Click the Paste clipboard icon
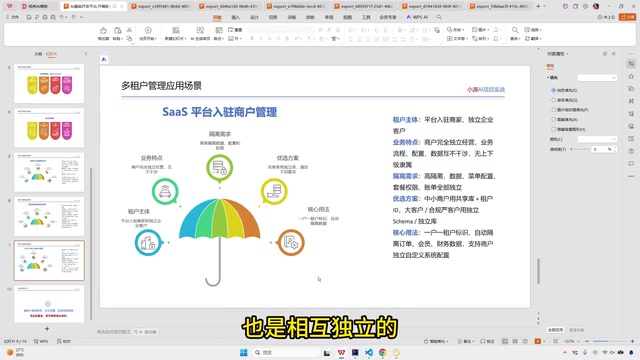The width and height of the screenshot is (640, 360). [118, 31]
